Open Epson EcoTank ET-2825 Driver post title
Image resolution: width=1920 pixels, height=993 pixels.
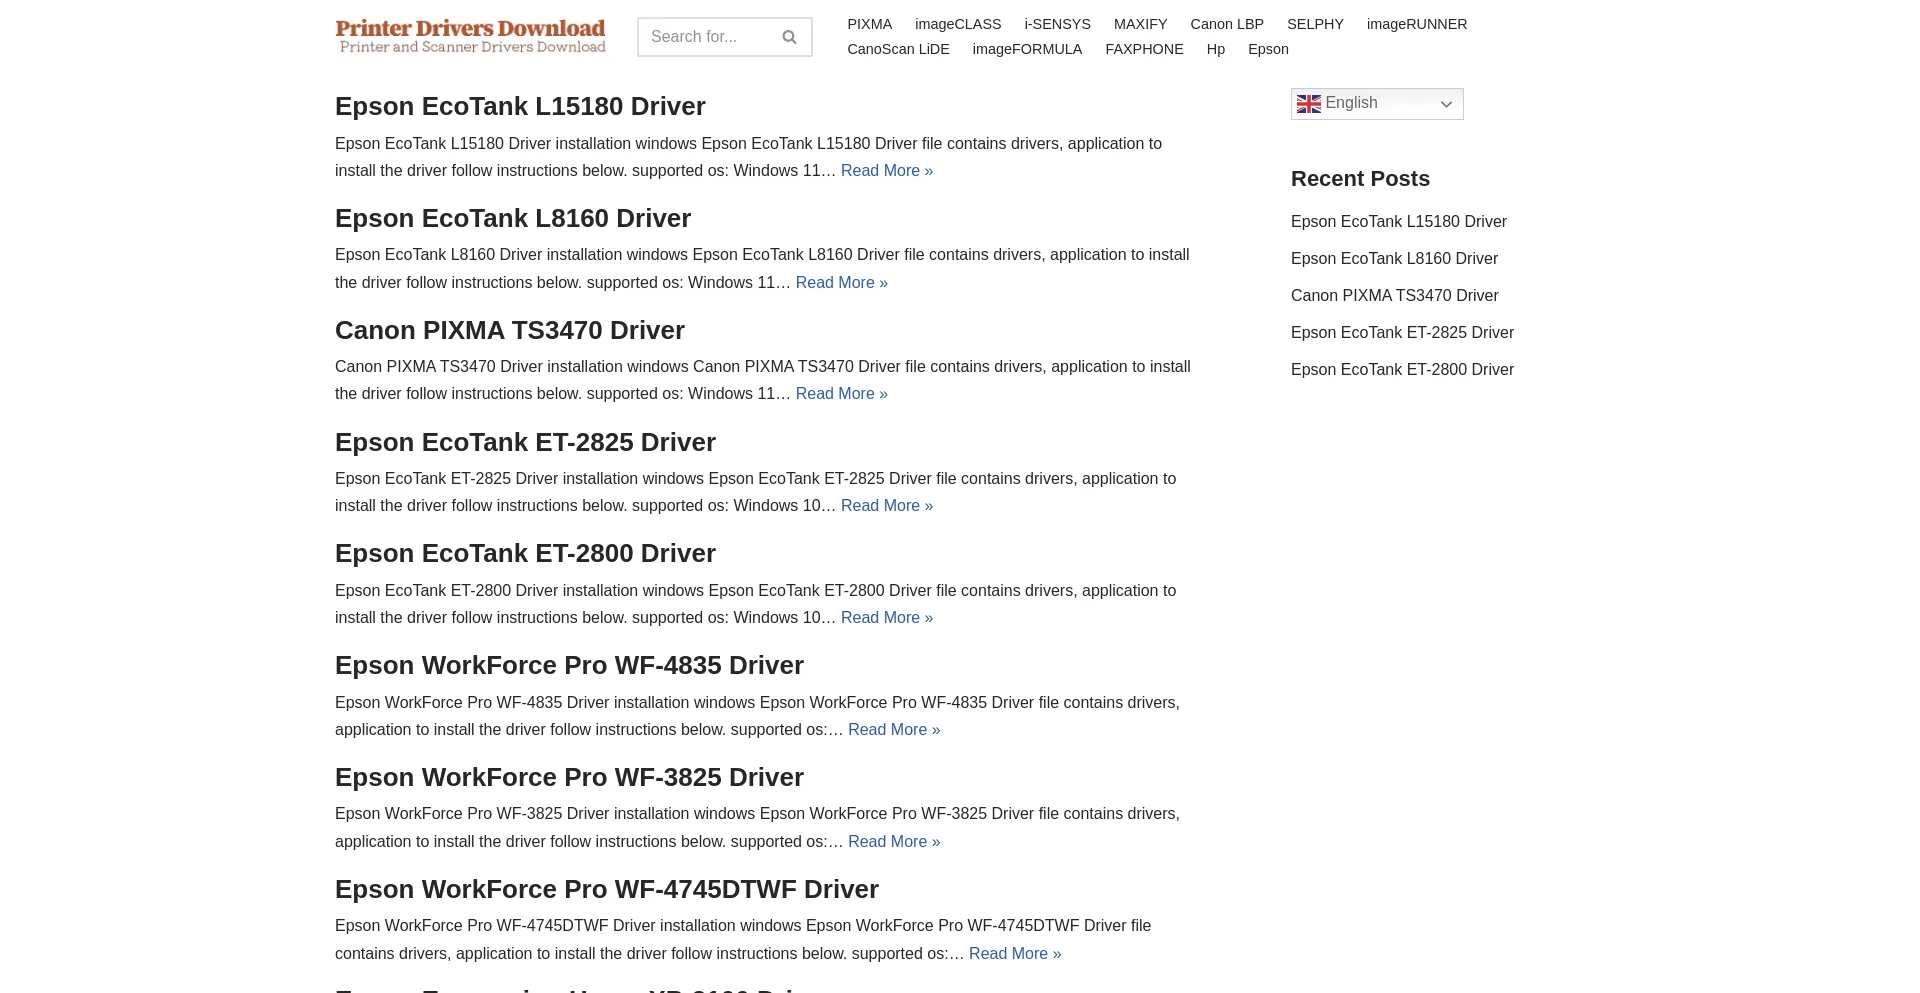click(525, 442)
